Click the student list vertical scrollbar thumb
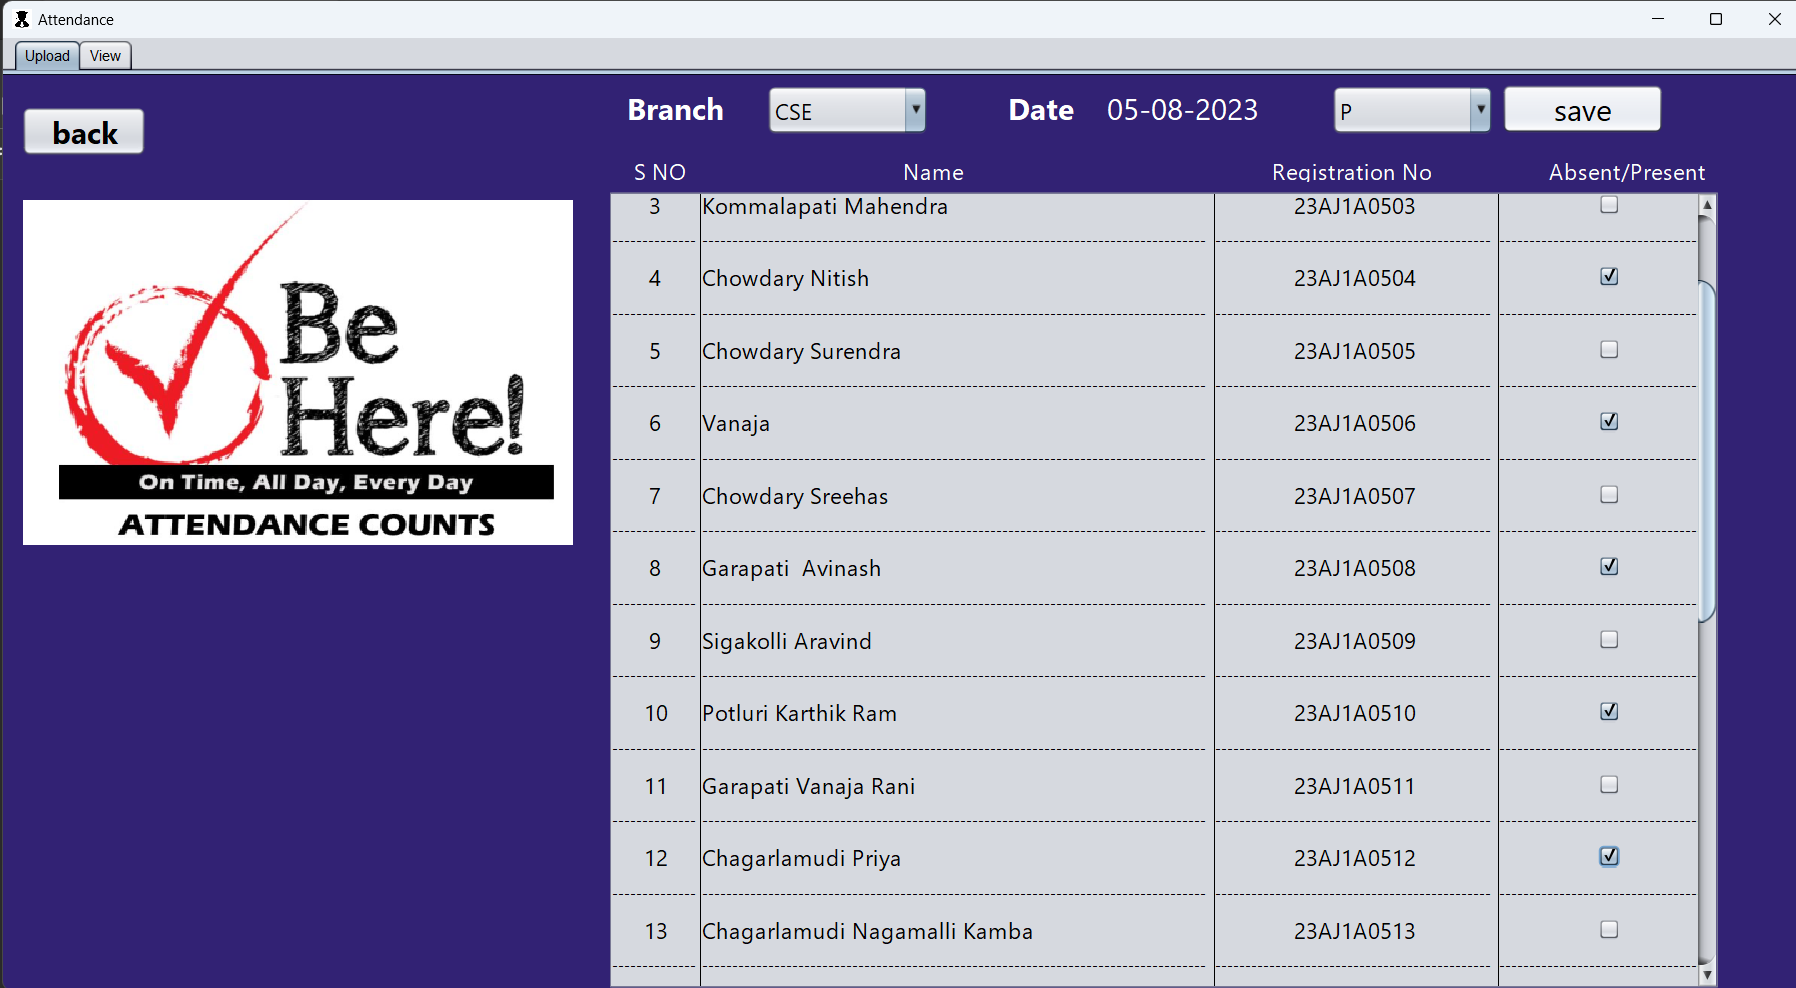Image resolution: width=1796 pixels, height=988 pixels. click(1707, 452)
